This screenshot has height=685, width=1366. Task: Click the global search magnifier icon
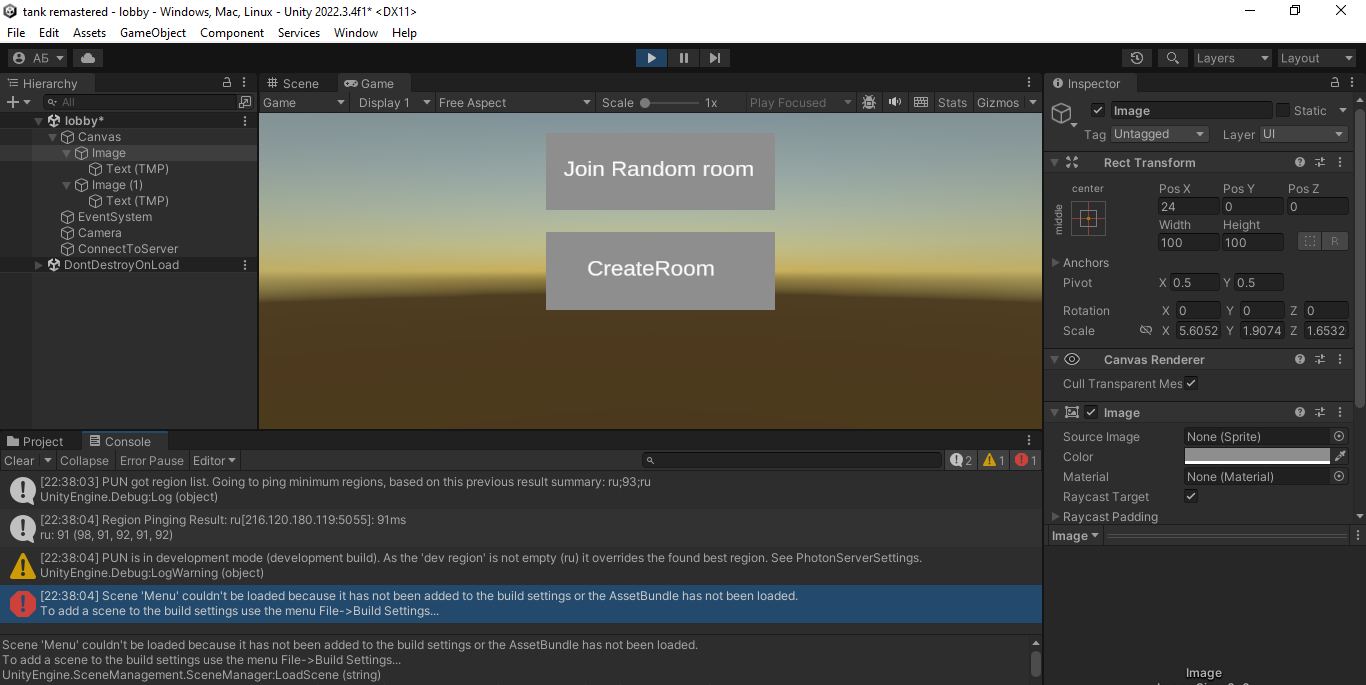tap(1173, 58)
